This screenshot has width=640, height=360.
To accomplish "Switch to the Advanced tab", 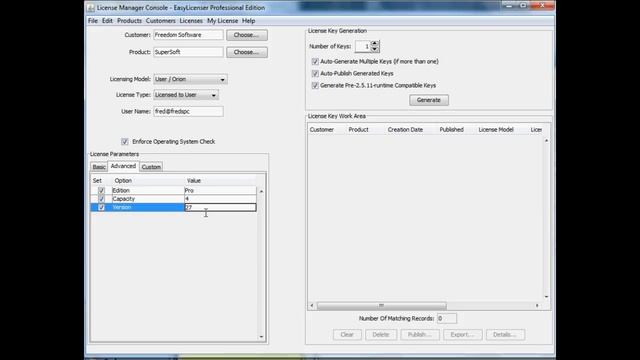I will [x=123, y=166].
